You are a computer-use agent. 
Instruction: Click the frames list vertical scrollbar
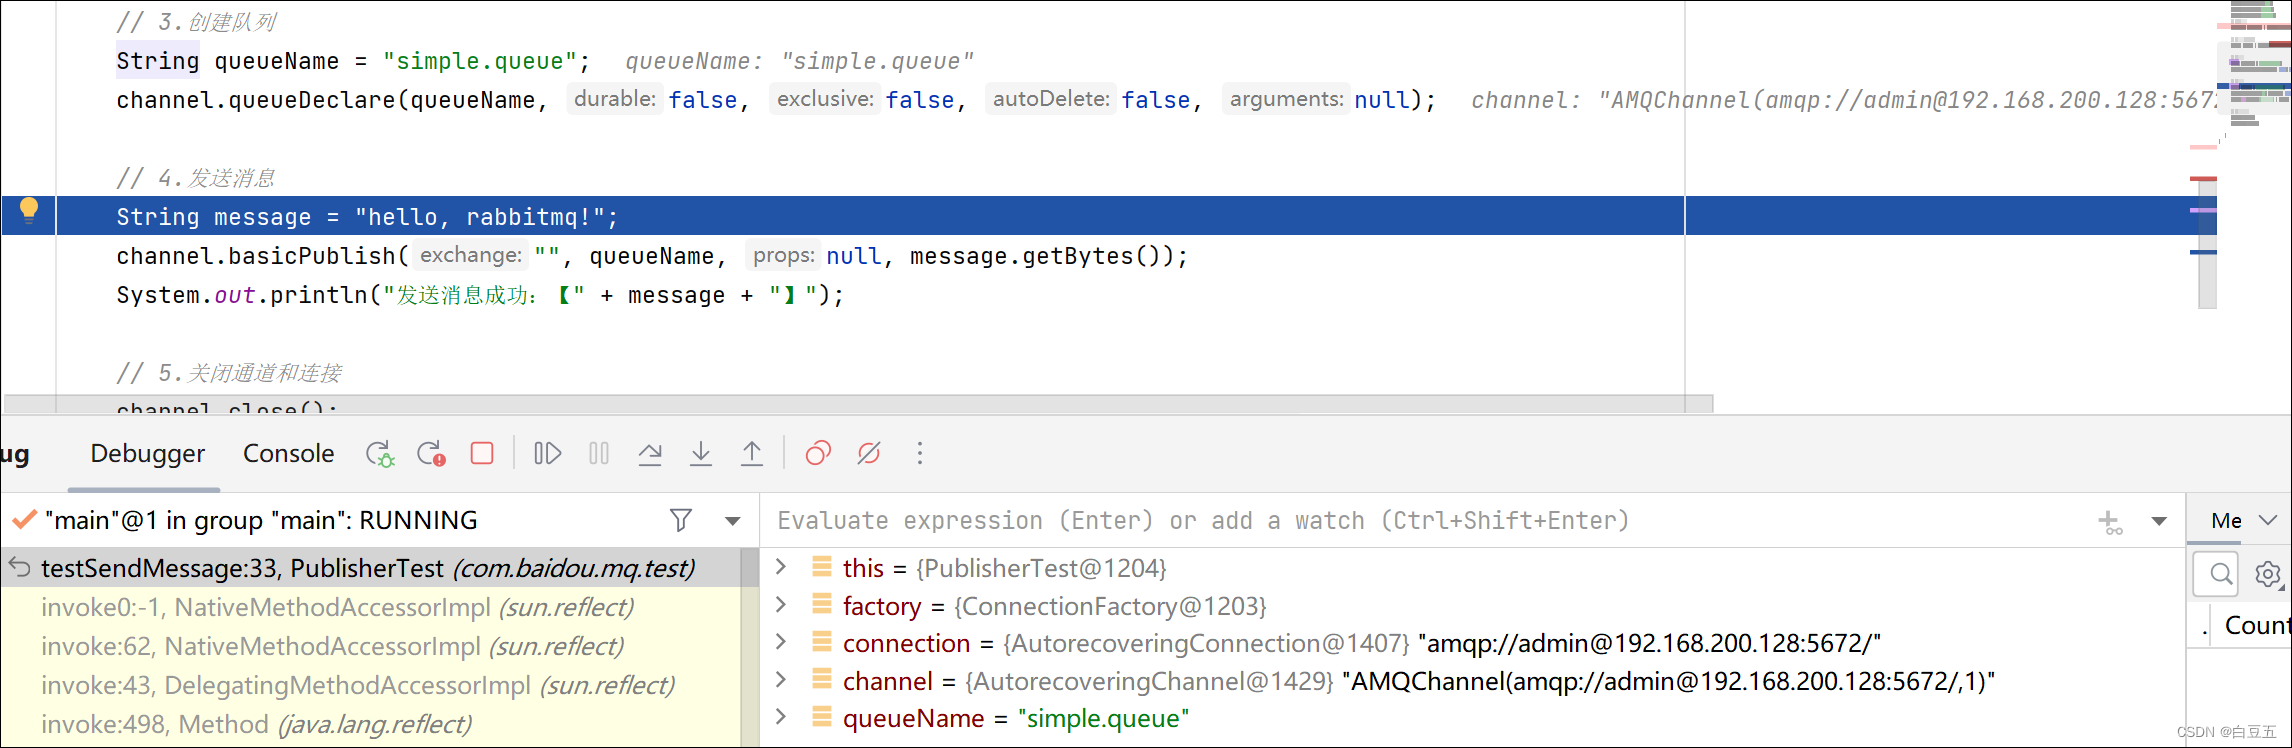[749, 645]
